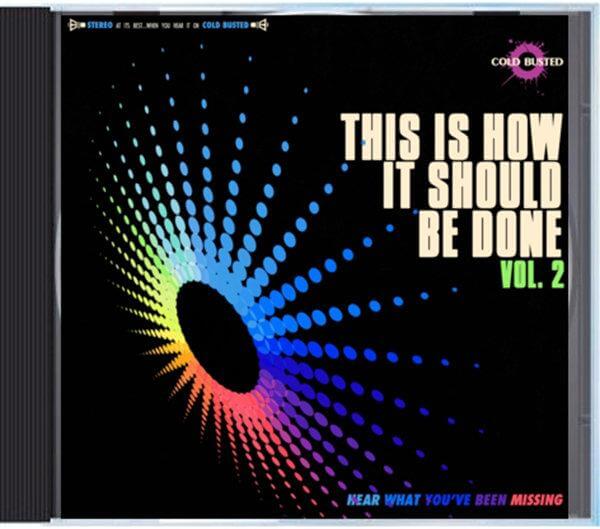The image size is (600, 529).
Task: Click the "Stereo at its best" banner text
Action: 168,26
